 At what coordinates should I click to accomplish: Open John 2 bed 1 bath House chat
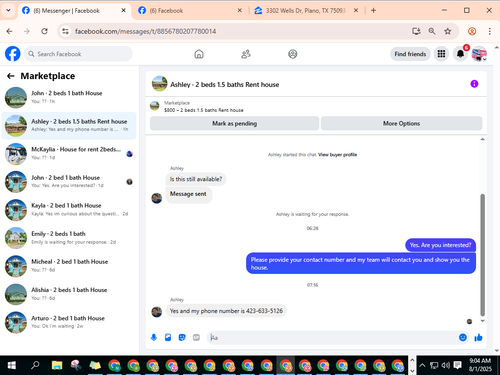[69, 182]
